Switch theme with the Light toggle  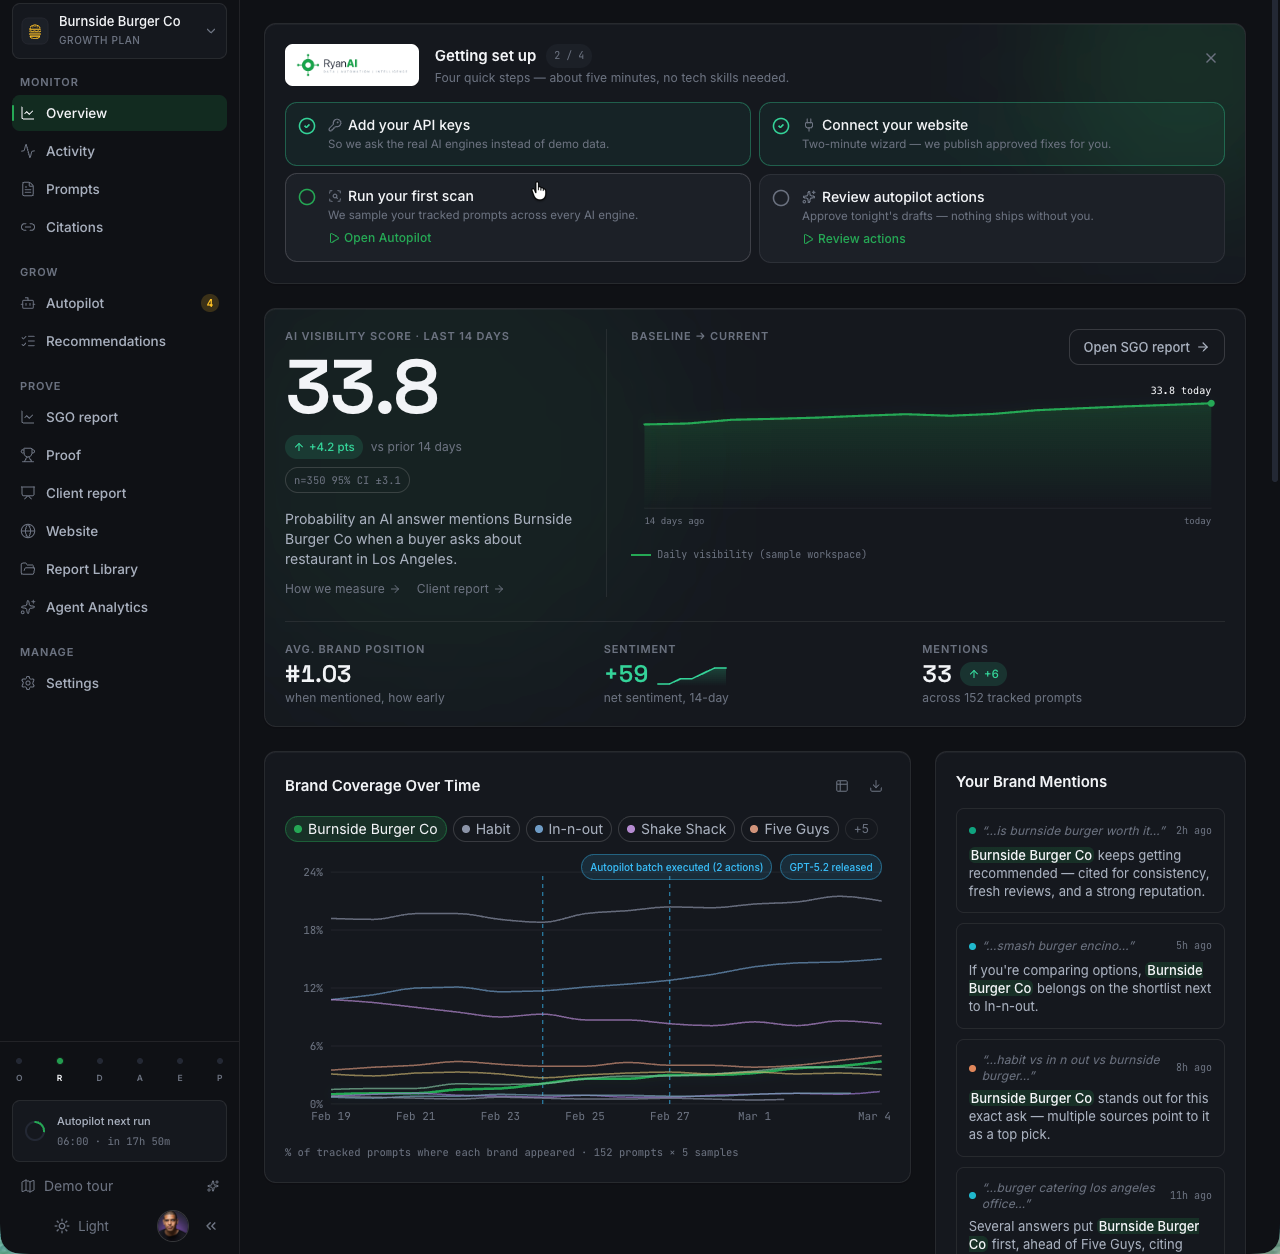click(x=82, y=1226)
